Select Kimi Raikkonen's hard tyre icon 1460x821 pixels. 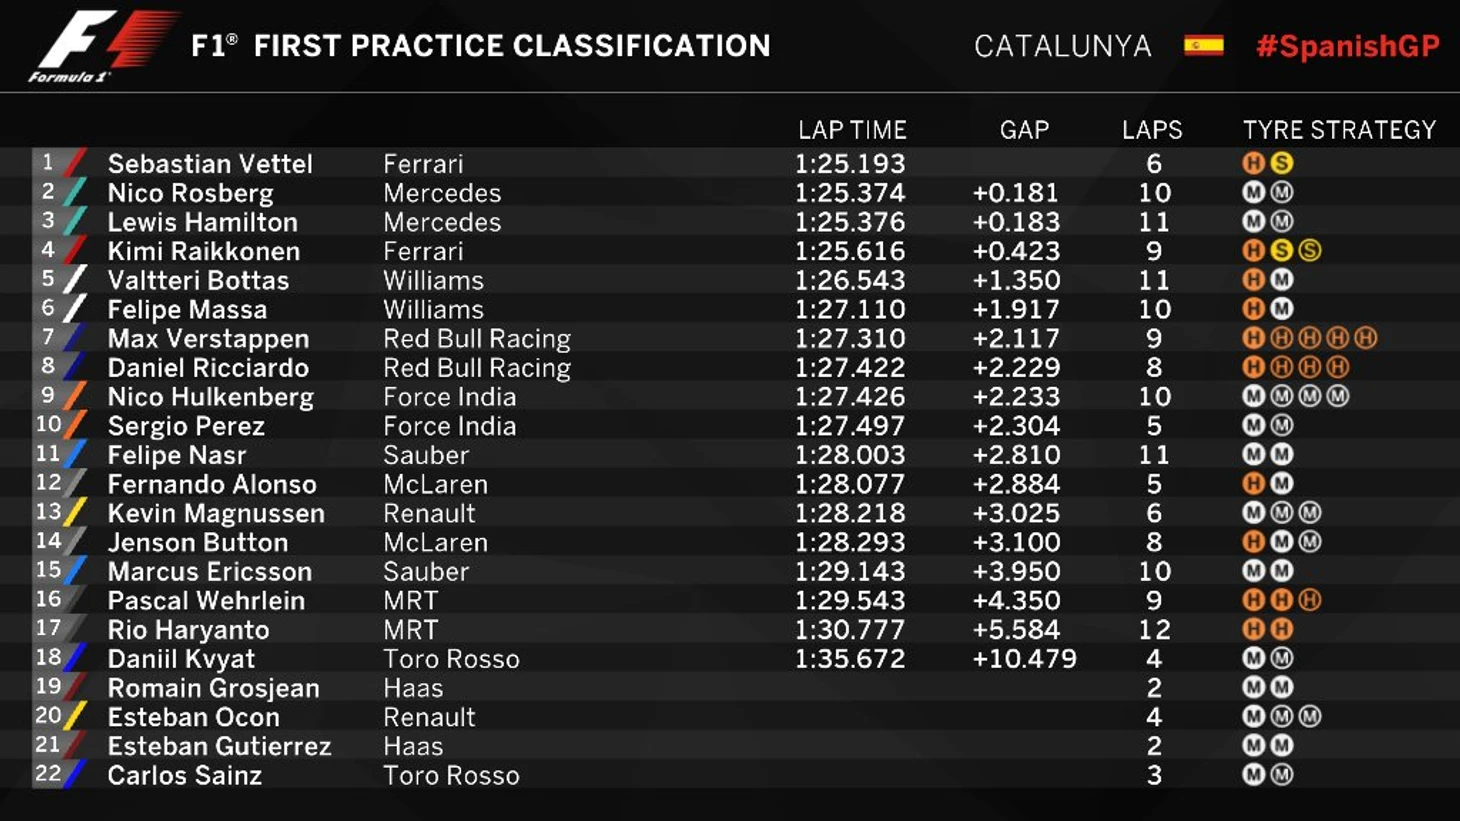[1253, 251]
